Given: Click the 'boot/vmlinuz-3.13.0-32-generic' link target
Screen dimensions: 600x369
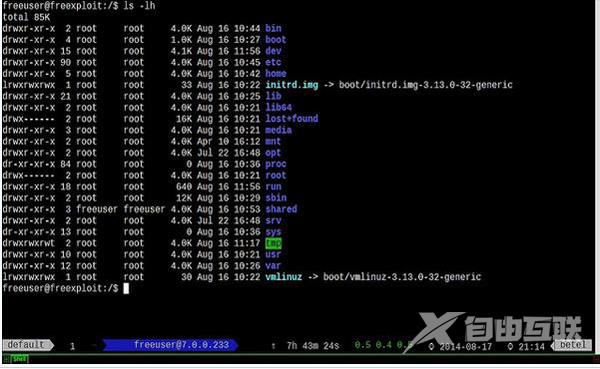Looking at the screenshot, I should [x=402, y=277].
